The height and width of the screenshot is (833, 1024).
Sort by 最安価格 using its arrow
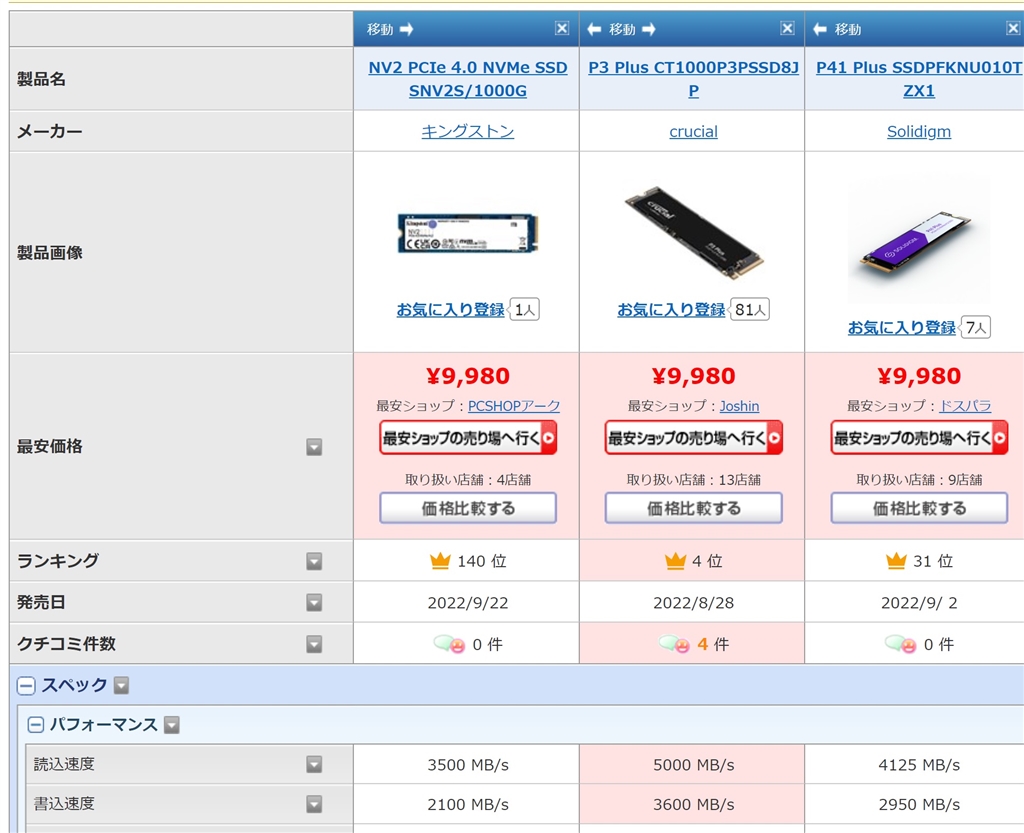pyautogui.click(x=314, y=447)
